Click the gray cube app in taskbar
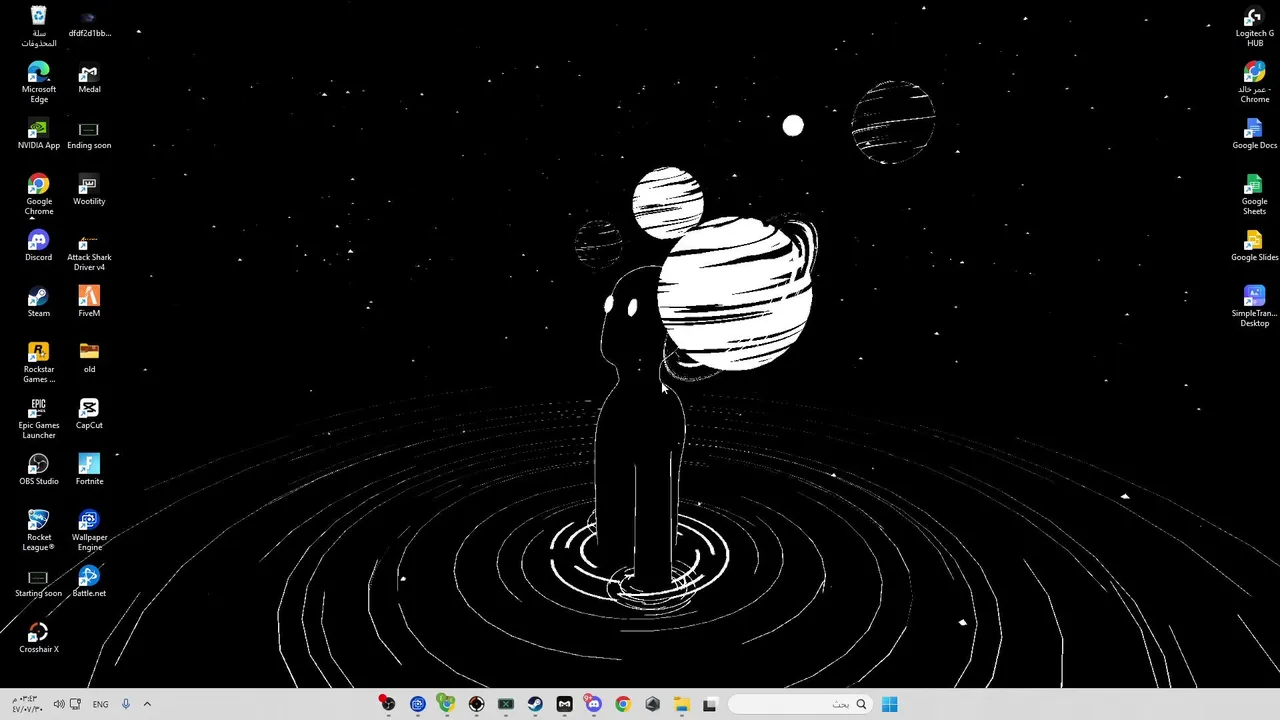The width and height of the screenshot is (1280, 720). pos(653,704)
